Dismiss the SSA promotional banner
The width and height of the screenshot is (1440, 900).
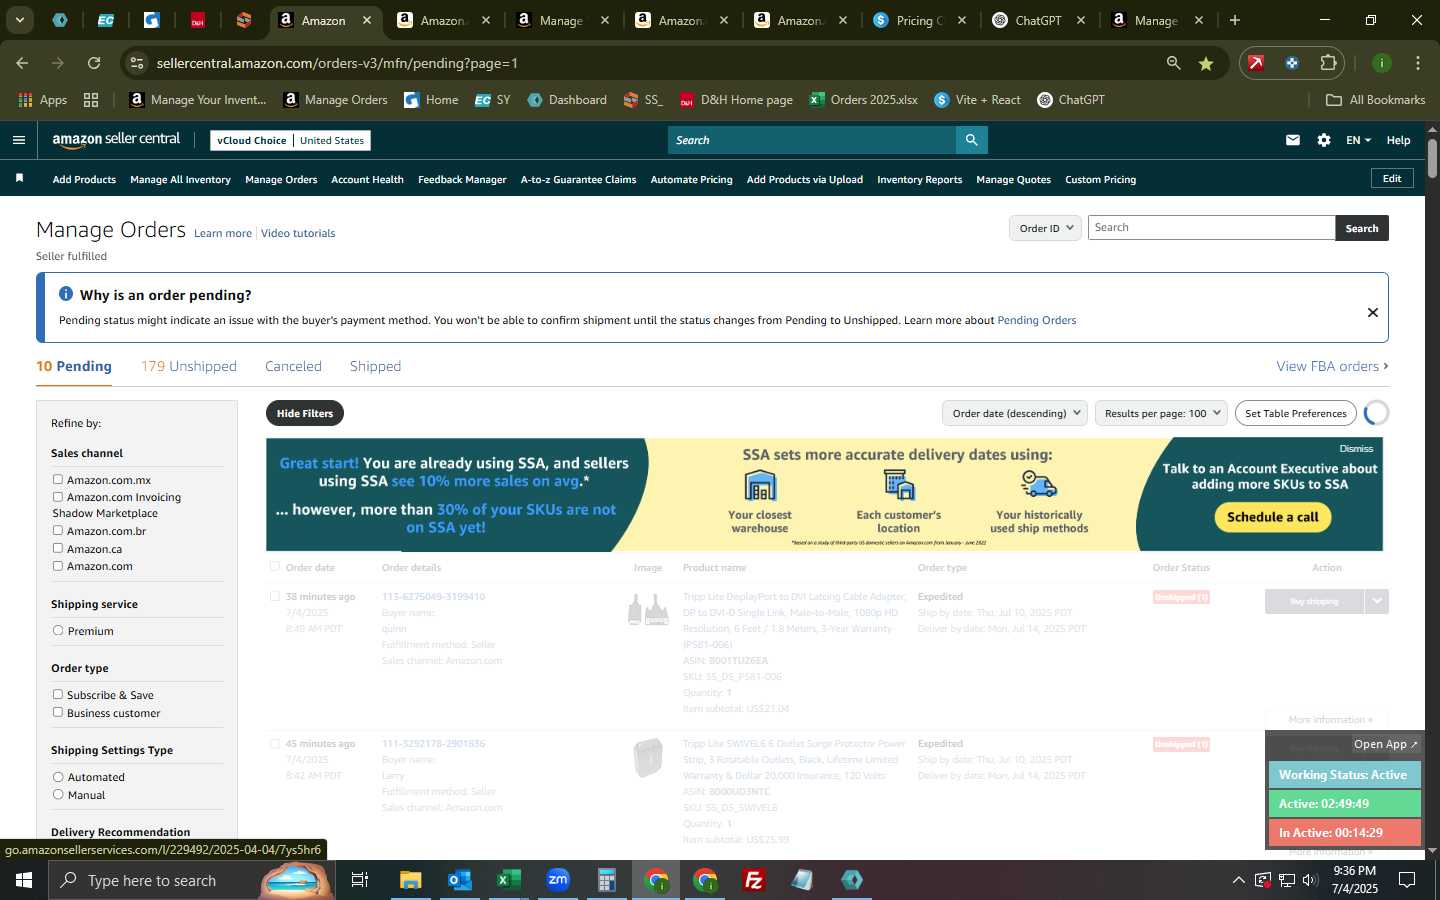pos(1356,448)
